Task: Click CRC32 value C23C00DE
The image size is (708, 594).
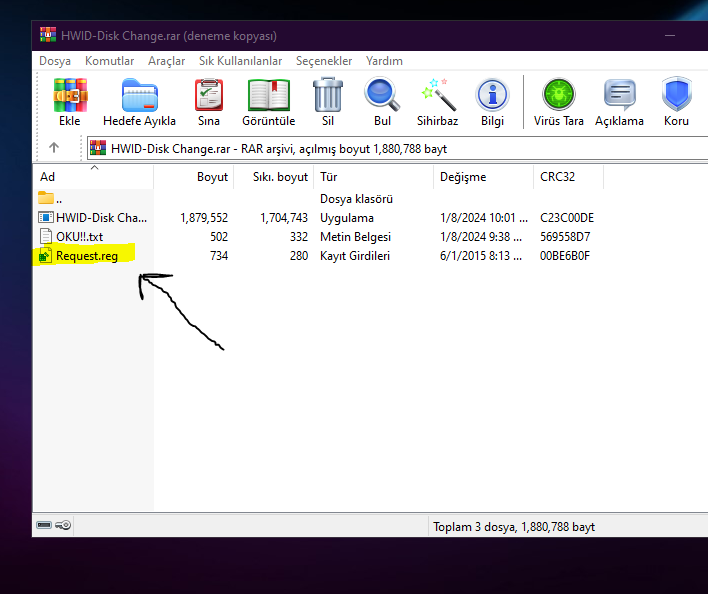Action: tap(567, 218)
